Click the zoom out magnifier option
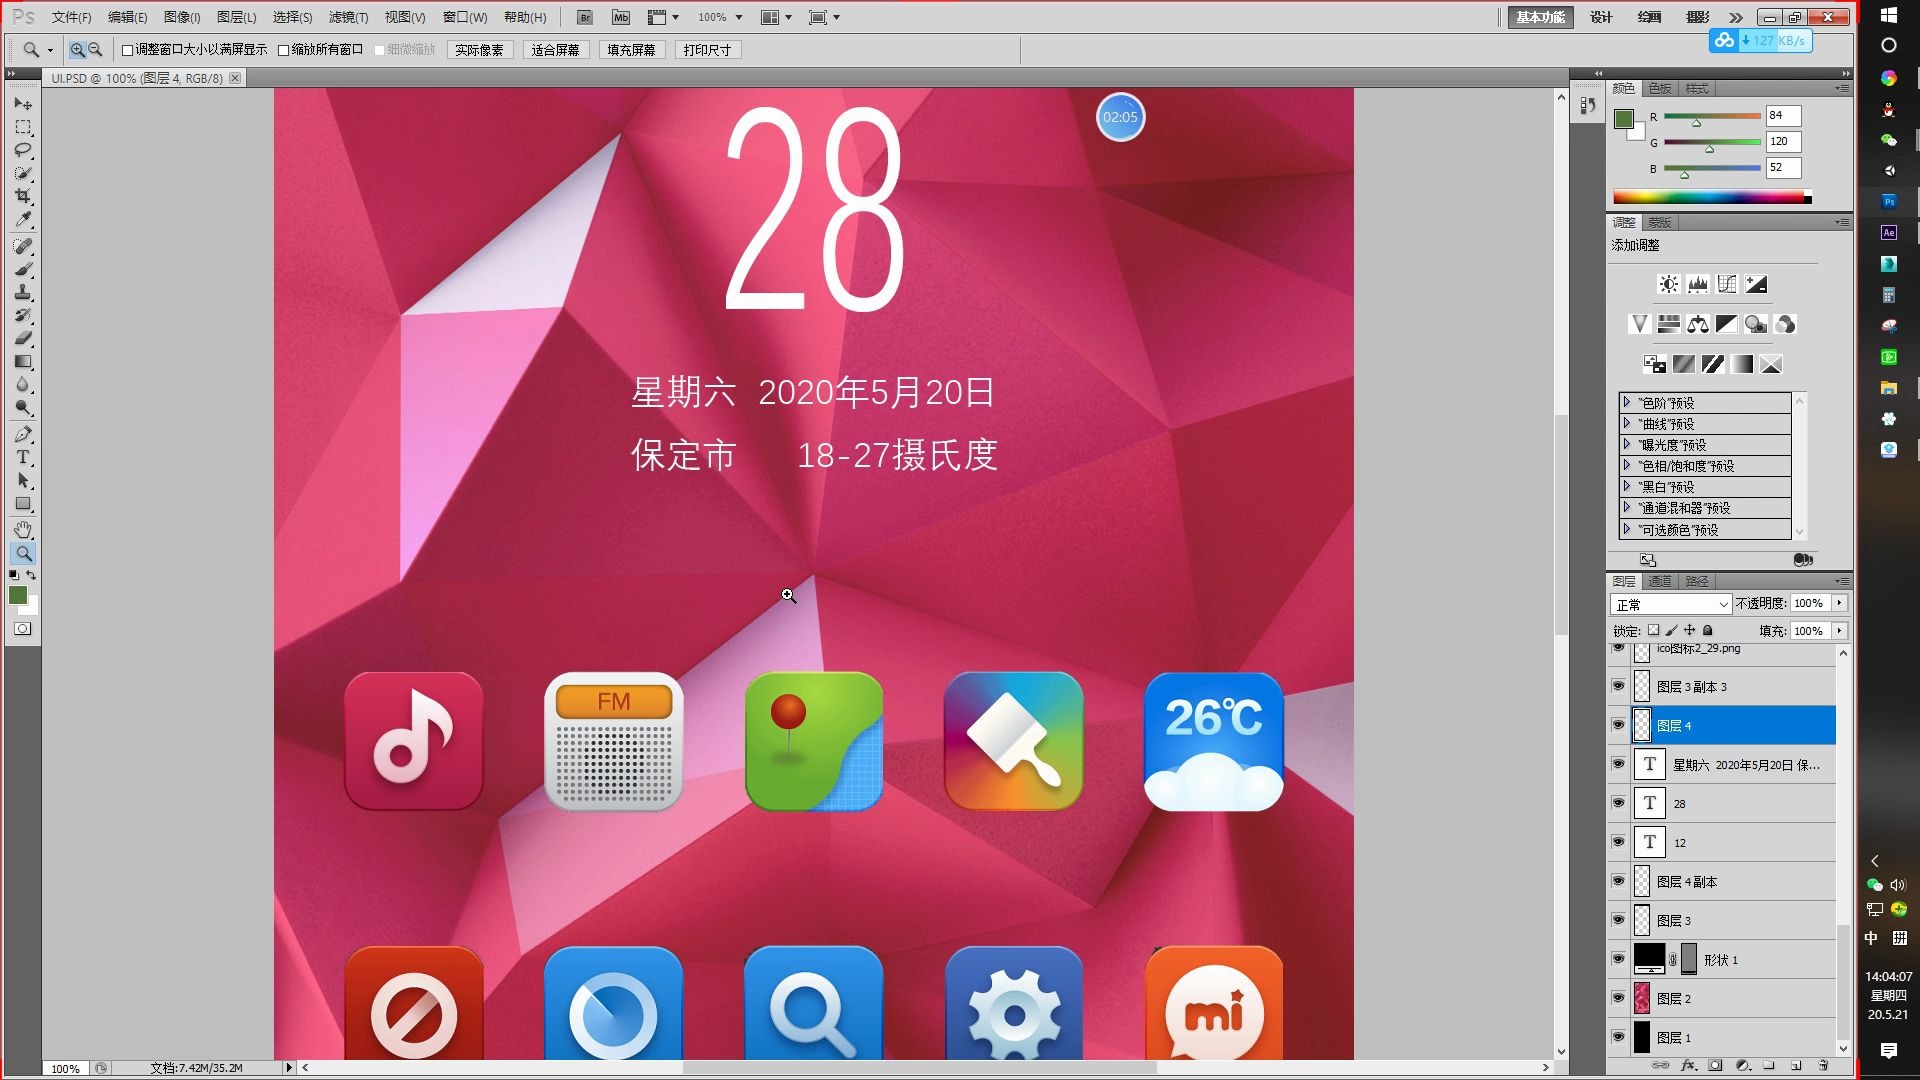The width and height of the screenshot is (1920, 1080). click(x=96, y=49)
